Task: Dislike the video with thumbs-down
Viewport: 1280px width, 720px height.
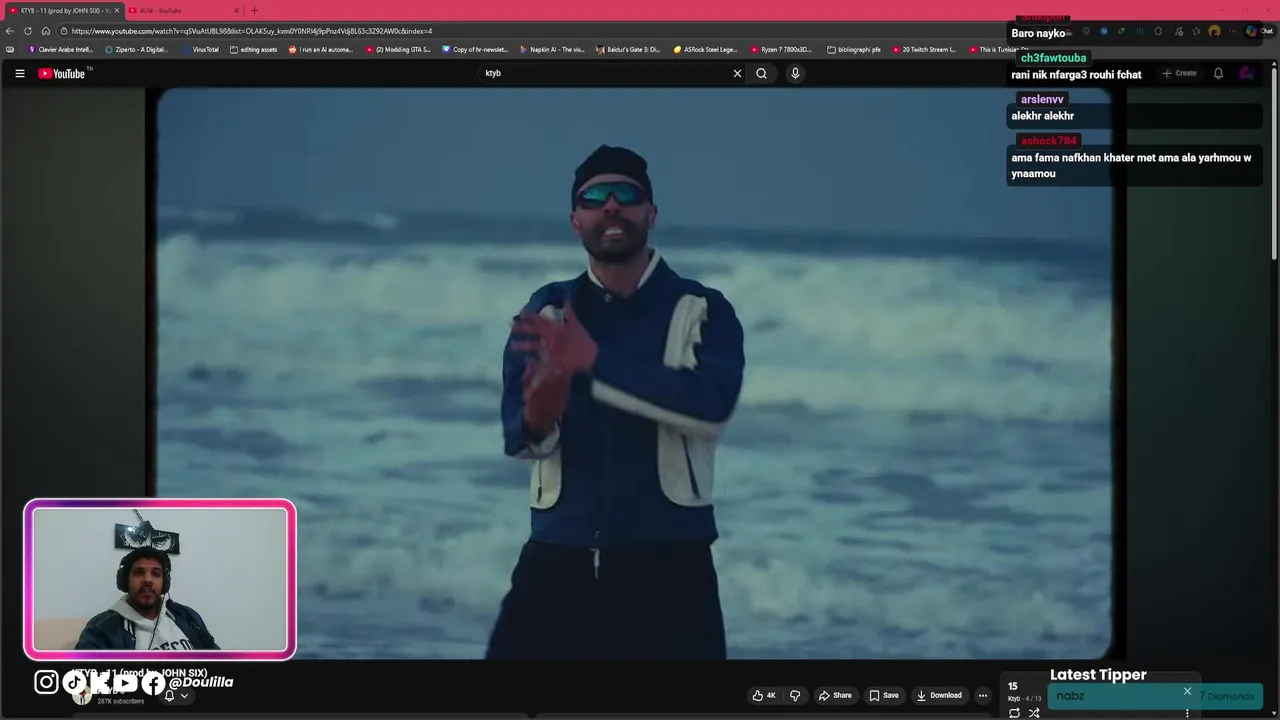Action: click(x=795, y=695)
